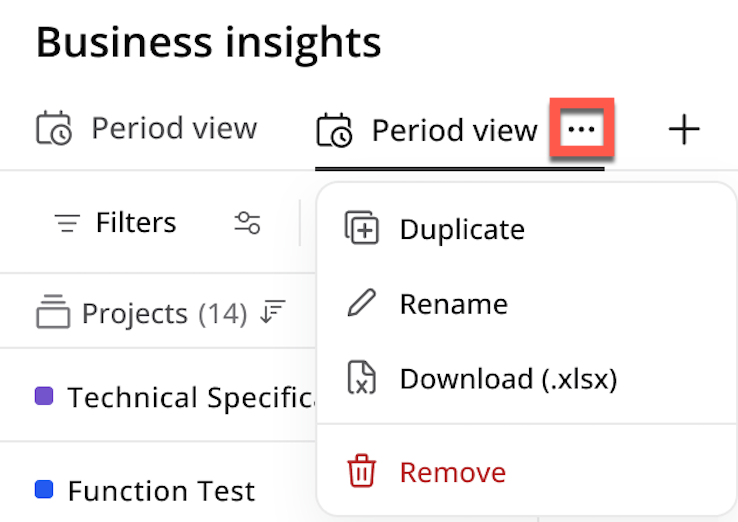Select the active second Period view tab
Image resolution: width=738 pixels, height=522 pixels.
(x=428, y=130)
